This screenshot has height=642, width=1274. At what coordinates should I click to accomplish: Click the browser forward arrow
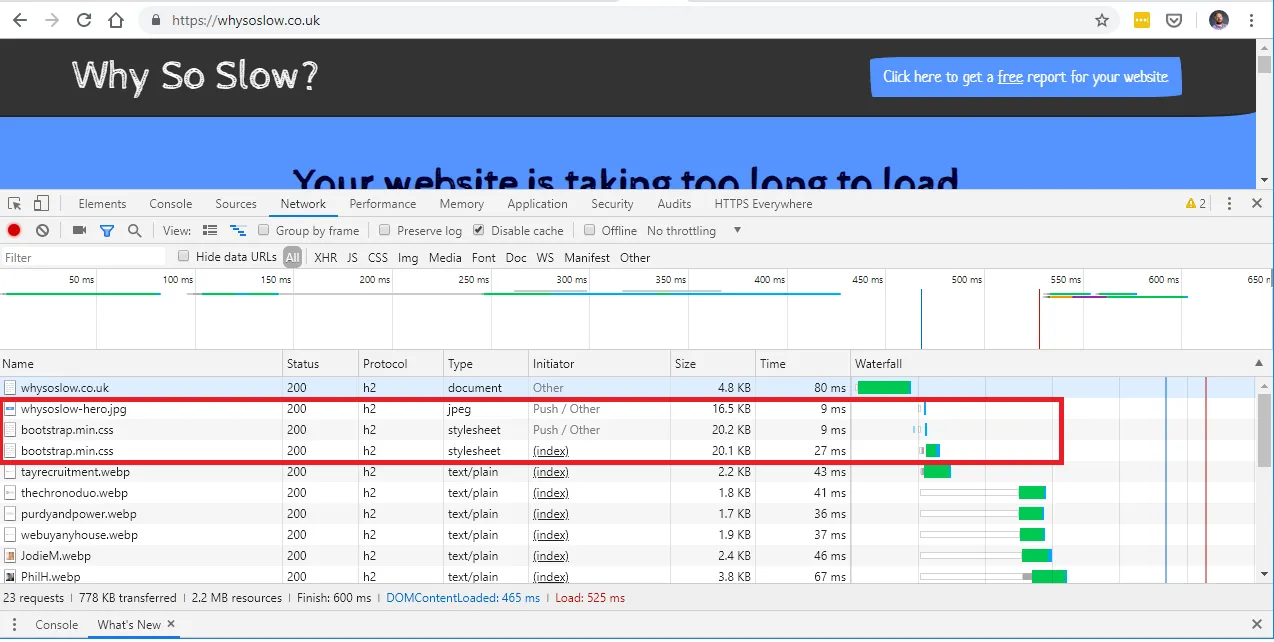pos(52,20)
